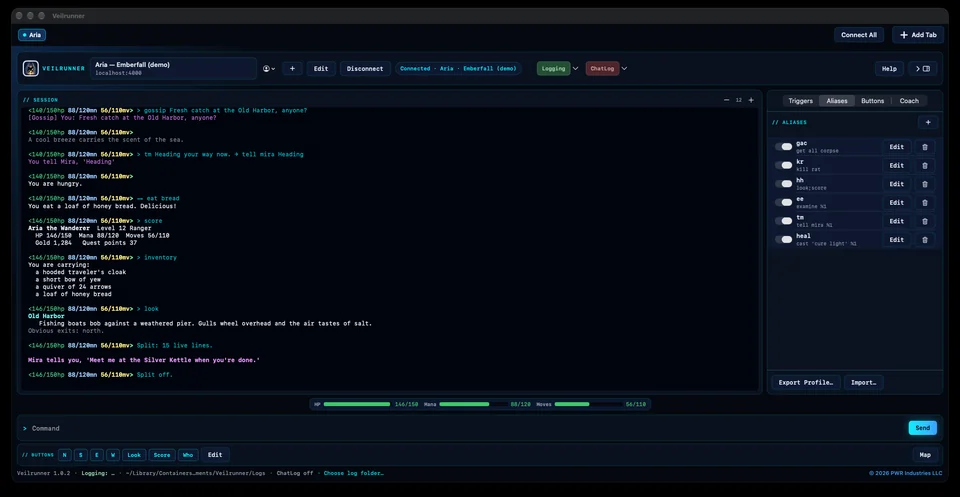Screen dimensions: 960x497
Task: Click the Connected status pill
Action: tap(458, 69)
